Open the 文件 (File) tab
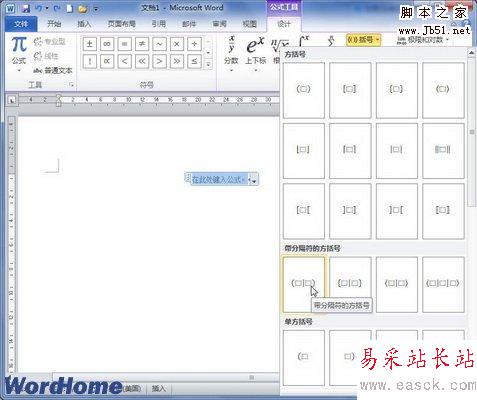This screenshot has width=477, height=400. [x=21, y=24]
